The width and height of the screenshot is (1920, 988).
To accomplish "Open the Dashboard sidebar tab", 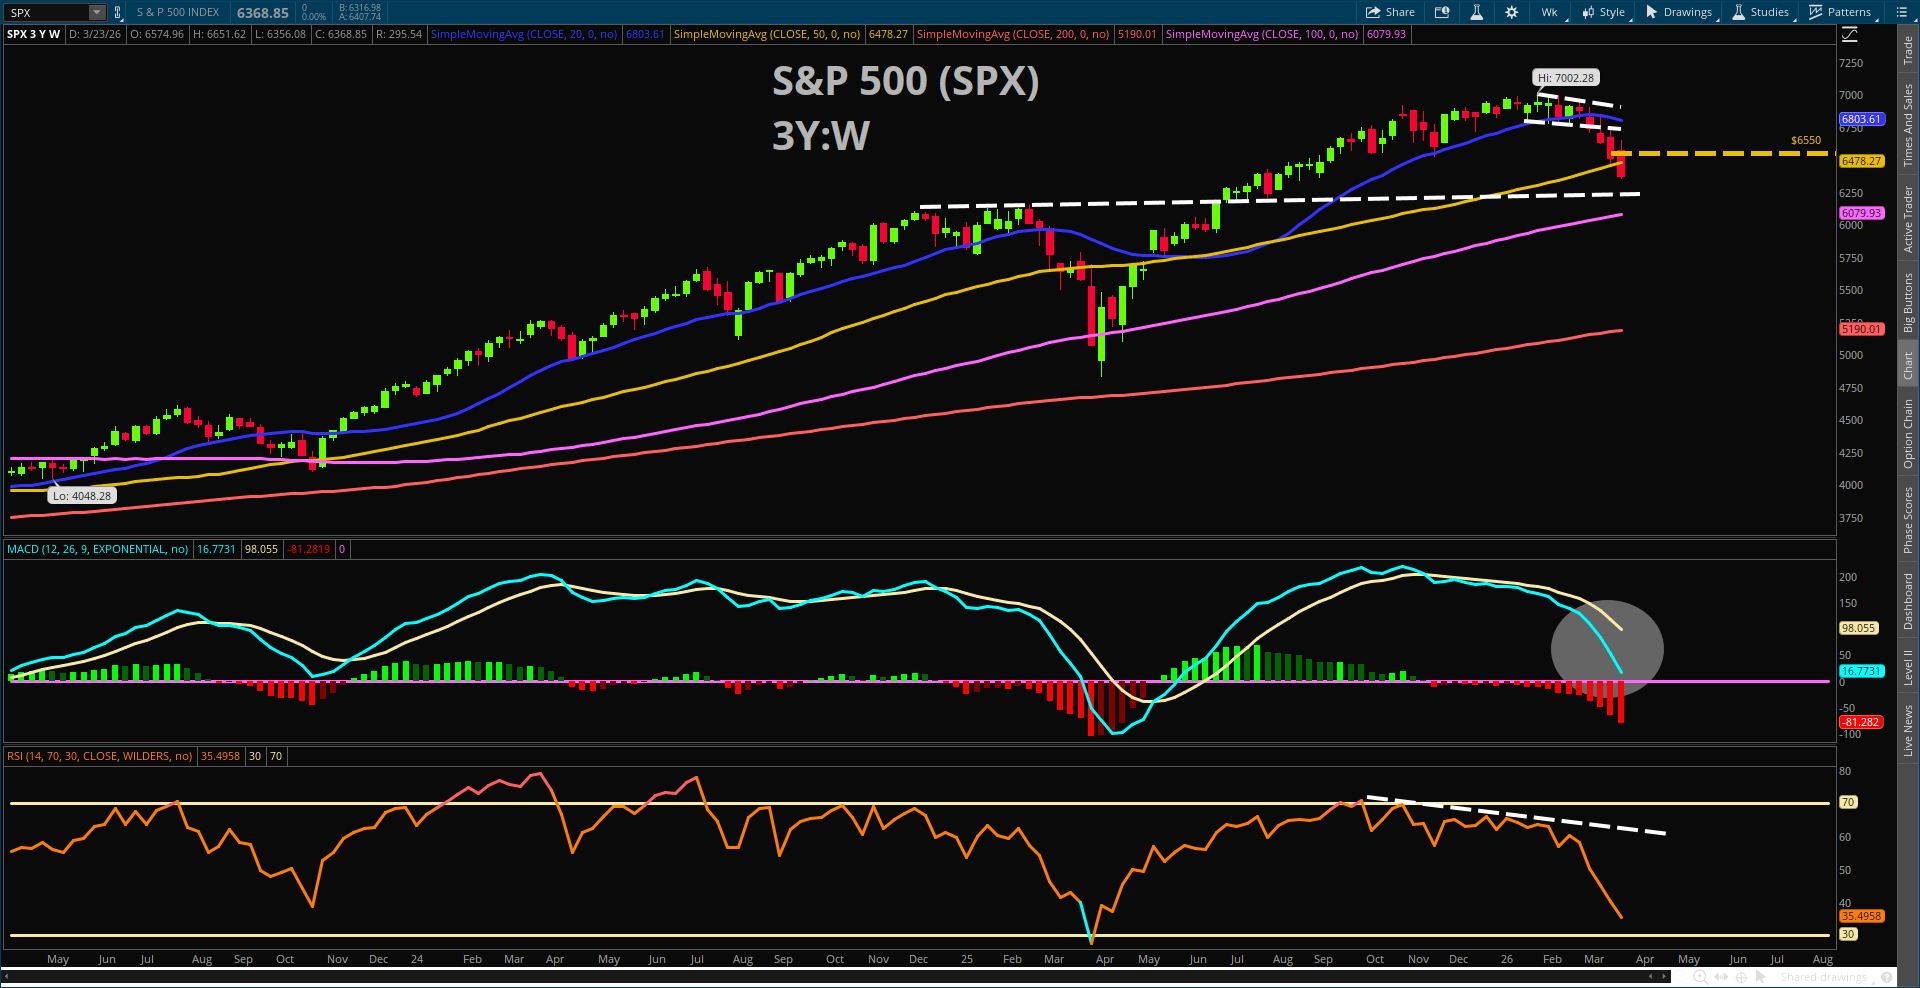I will (x=1908, y=601).
